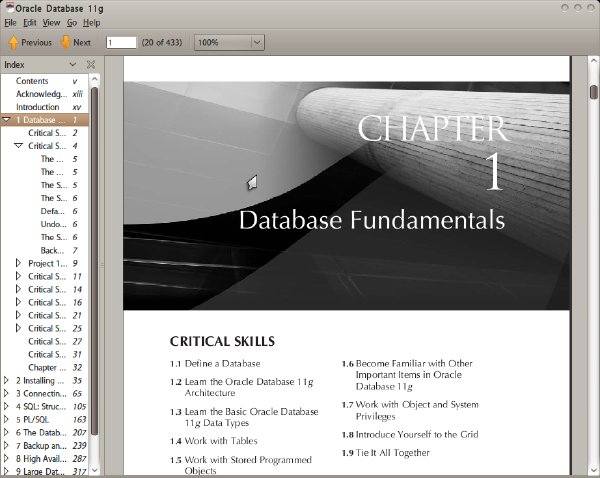
Task: Open the View menu
Action: (51, 23)
